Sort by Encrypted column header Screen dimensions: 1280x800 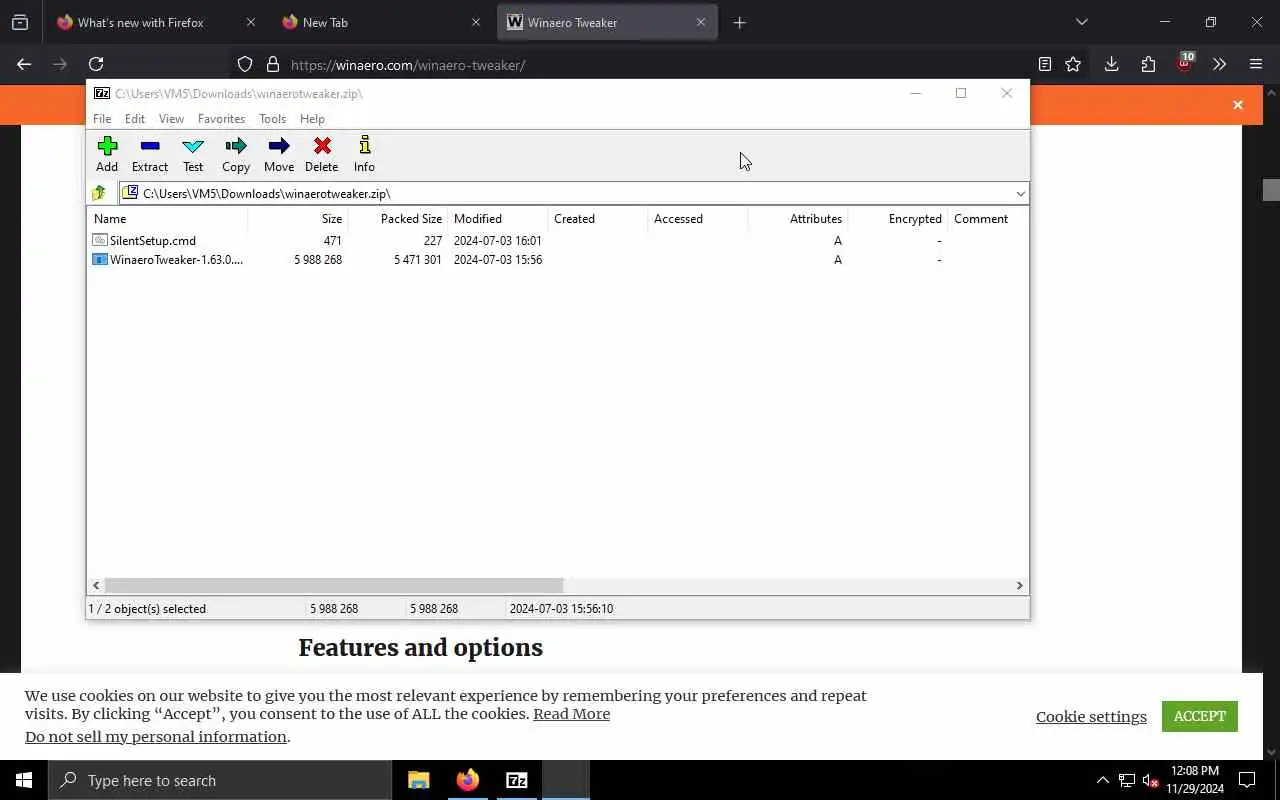click(897, 218)
